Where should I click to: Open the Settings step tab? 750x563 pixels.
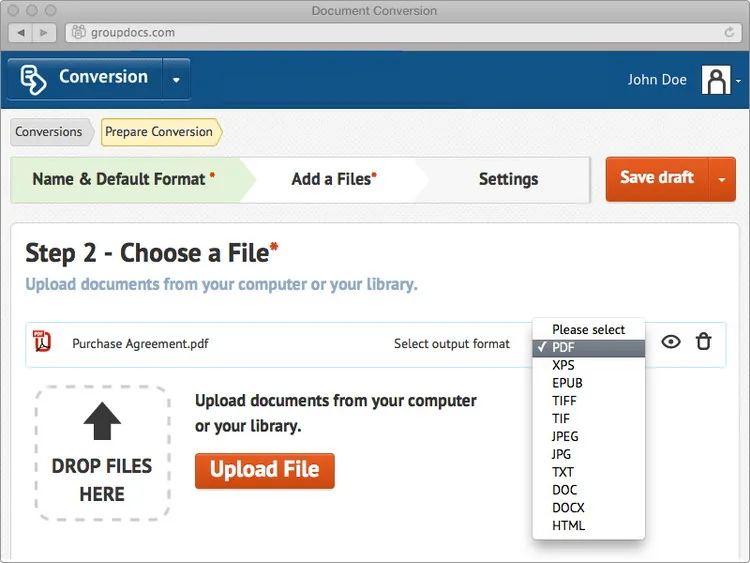tap(508, 179)
